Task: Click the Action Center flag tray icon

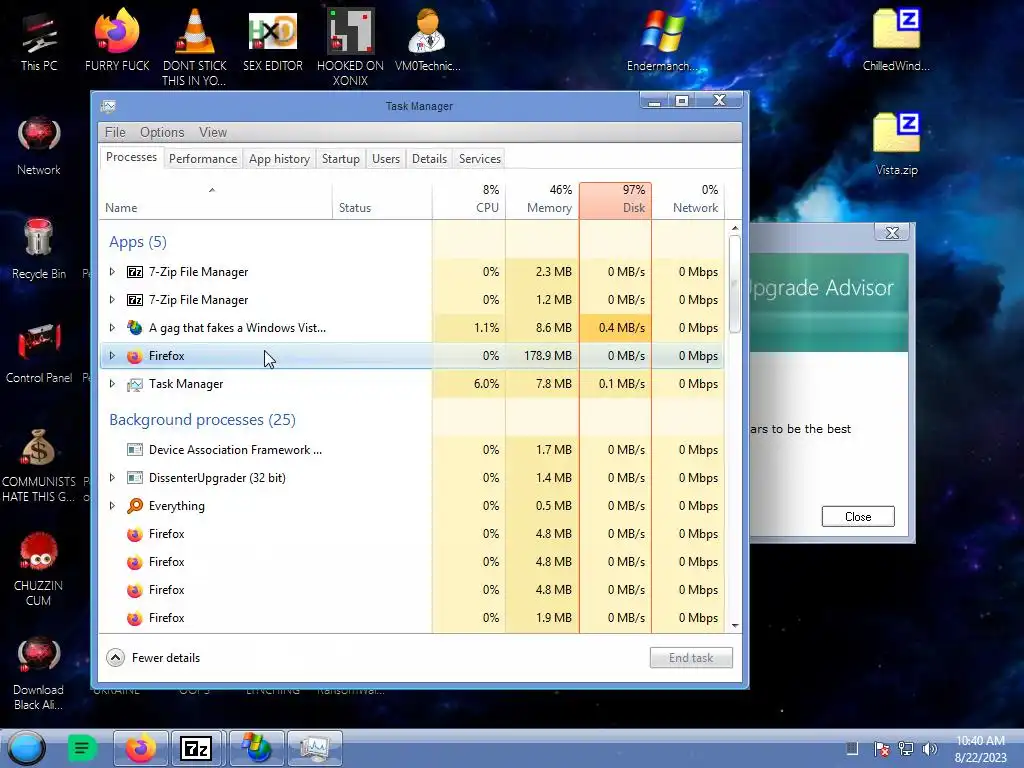Action: [x=881, y=749]
